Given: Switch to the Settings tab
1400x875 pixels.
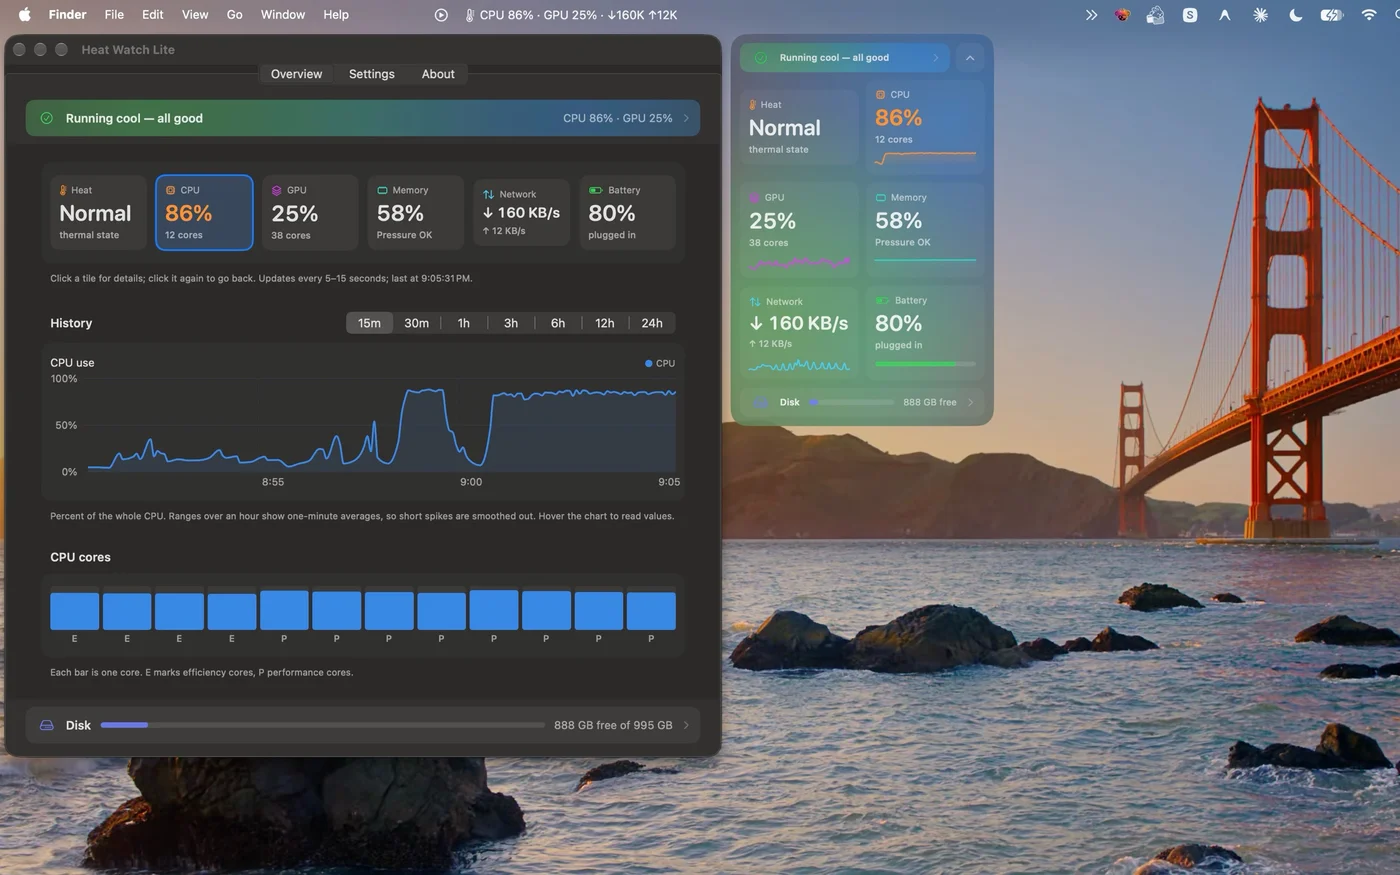Looking at the screenshot, I should (372, 74).
